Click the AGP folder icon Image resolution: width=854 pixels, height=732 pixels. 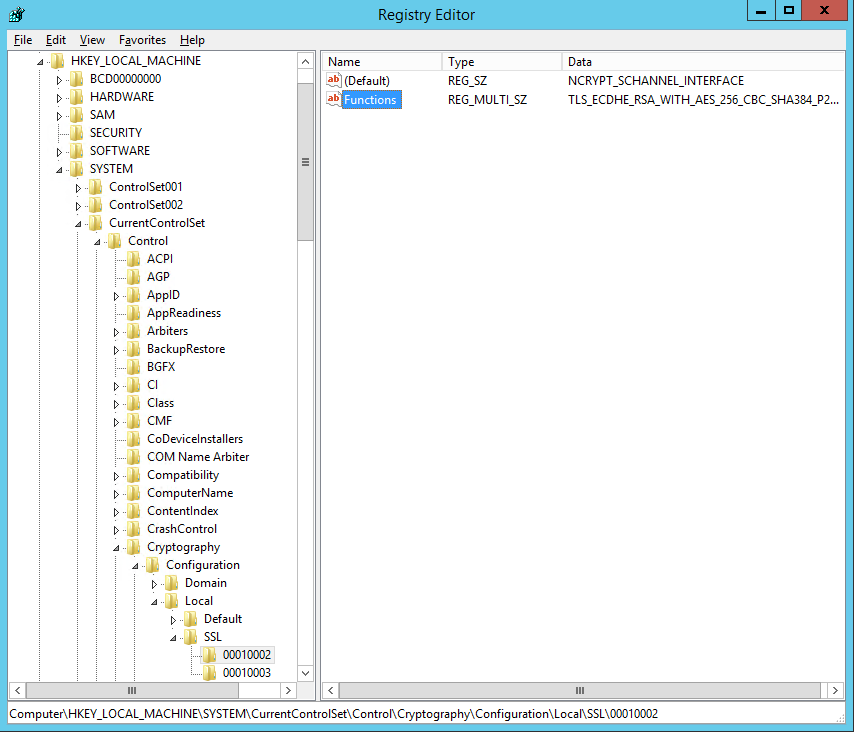[x=134, y=277]
